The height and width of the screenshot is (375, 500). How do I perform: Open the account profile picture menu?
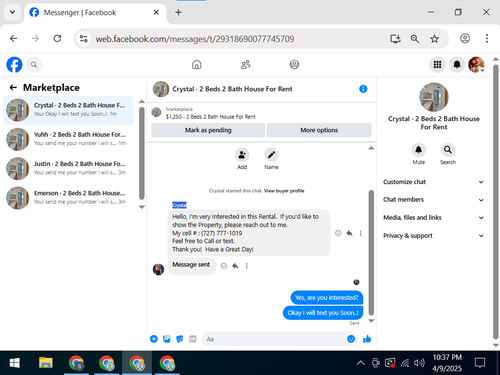tap(476, 64)
